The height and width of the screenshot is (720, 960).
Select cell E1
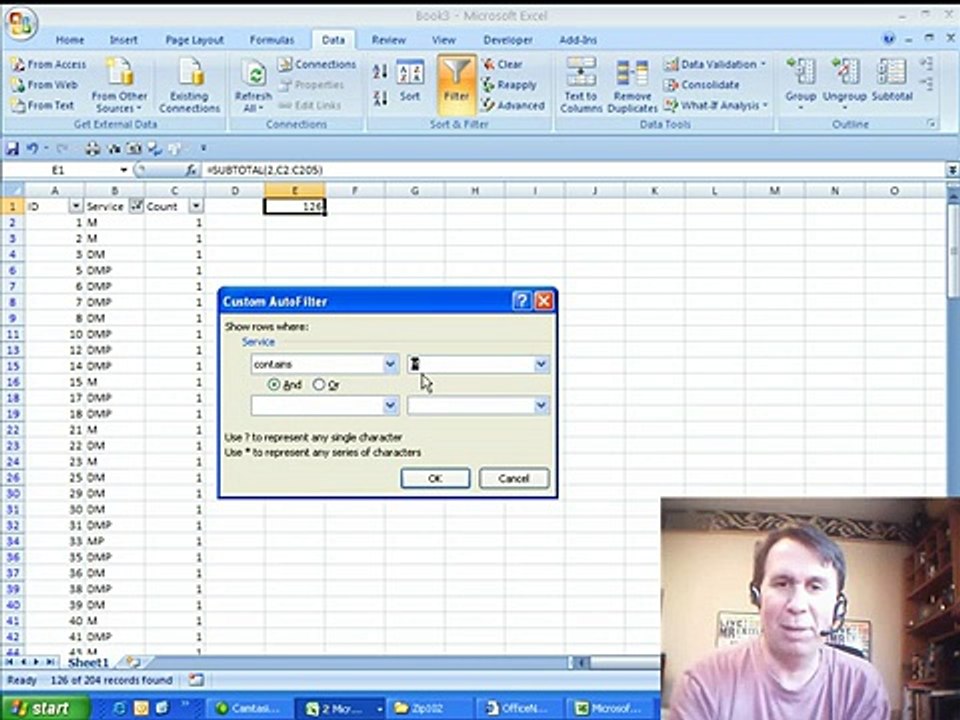point(294,207)
